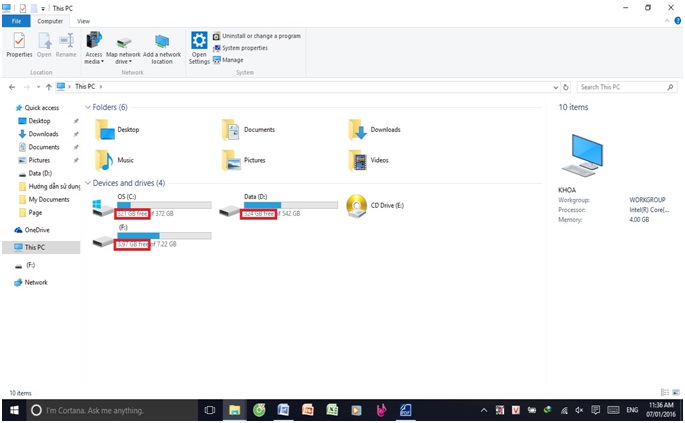Click System properties in the ribbon
The width and height of the screenshot is (685, 423).
244,48
